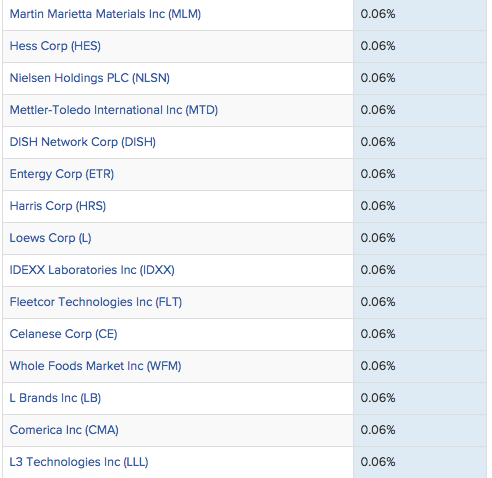The image size is (492, 478).
Task: Click Harris Corp (HRS) link
Action: coord(58,206)
